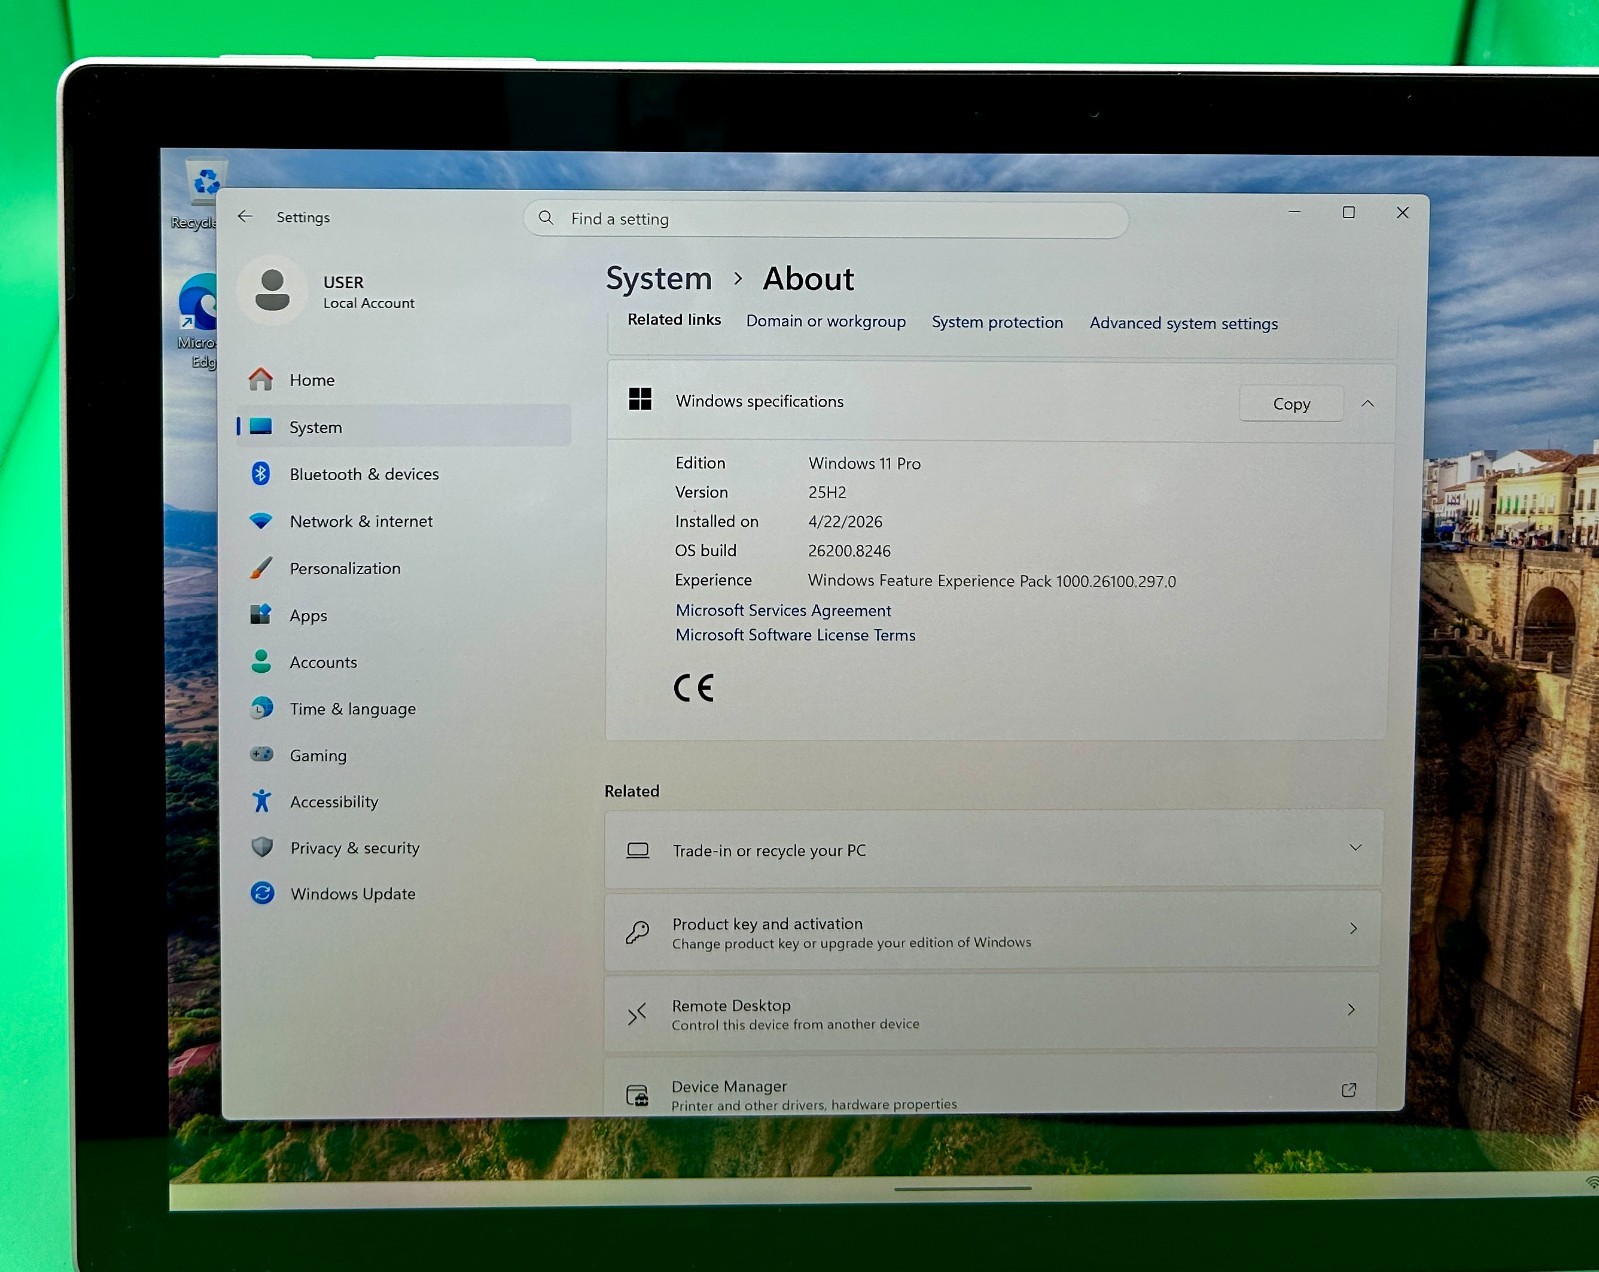Click the Bluetooth icon in sidebar

pos(261,473)
